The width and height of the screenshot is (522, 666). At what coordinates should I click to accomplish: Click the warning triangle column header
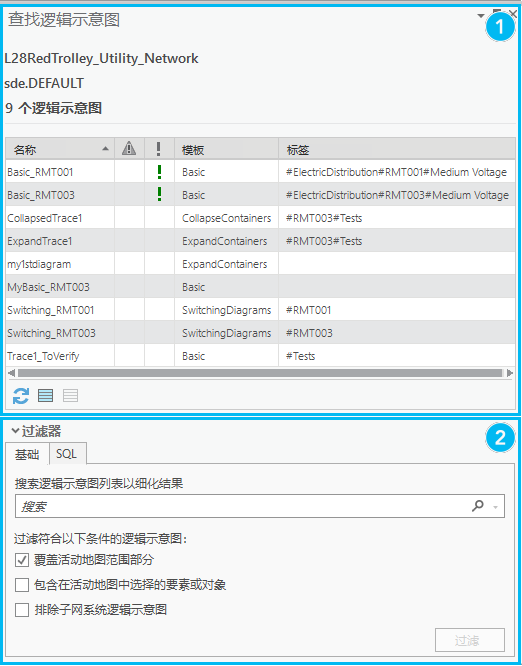129,149
